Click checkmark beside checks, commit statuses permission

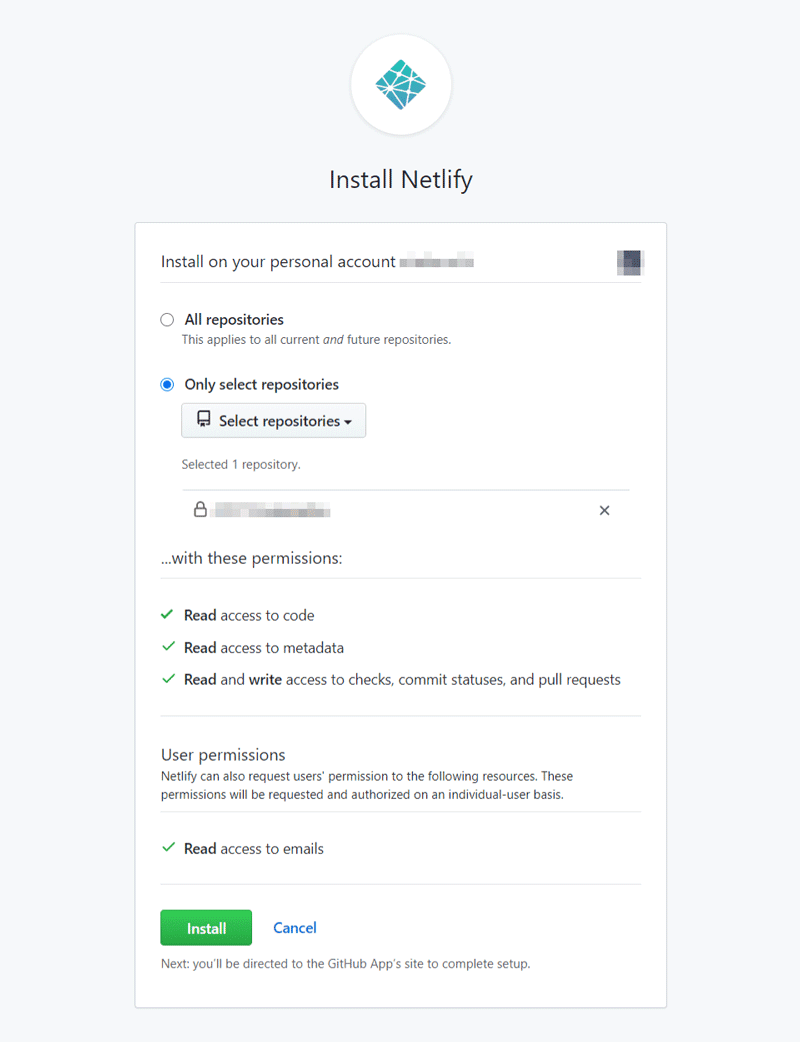coord(168,678)
